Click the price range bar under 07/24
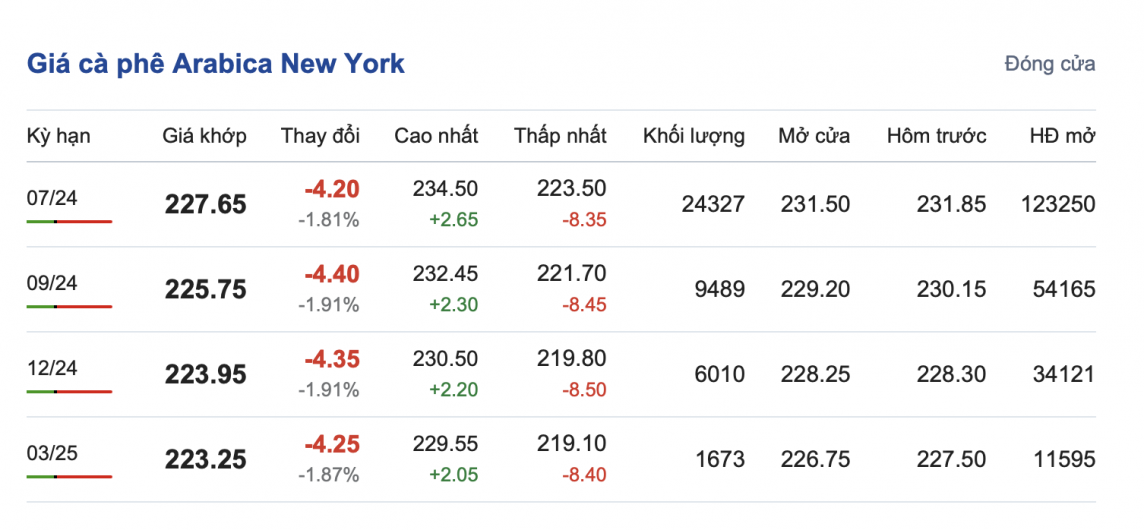Image resolution: width=1144 pixels, height=530 pixels. pos(69,221)
